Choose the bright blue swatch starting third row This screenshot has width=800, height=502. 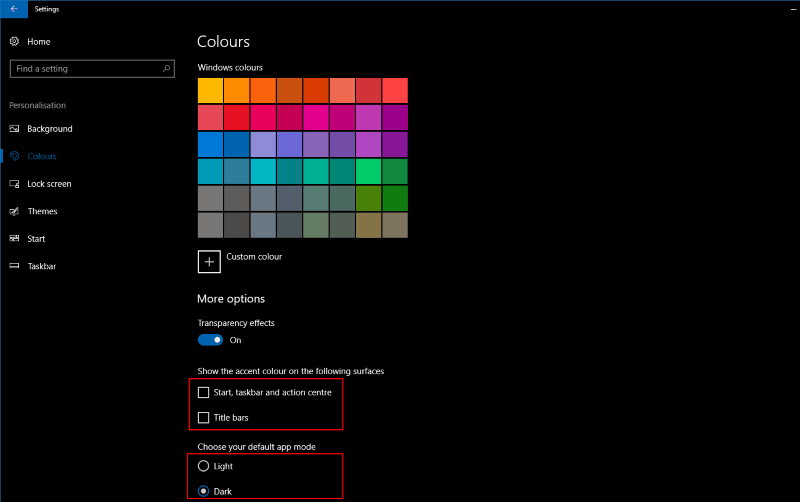coord(210,144)
